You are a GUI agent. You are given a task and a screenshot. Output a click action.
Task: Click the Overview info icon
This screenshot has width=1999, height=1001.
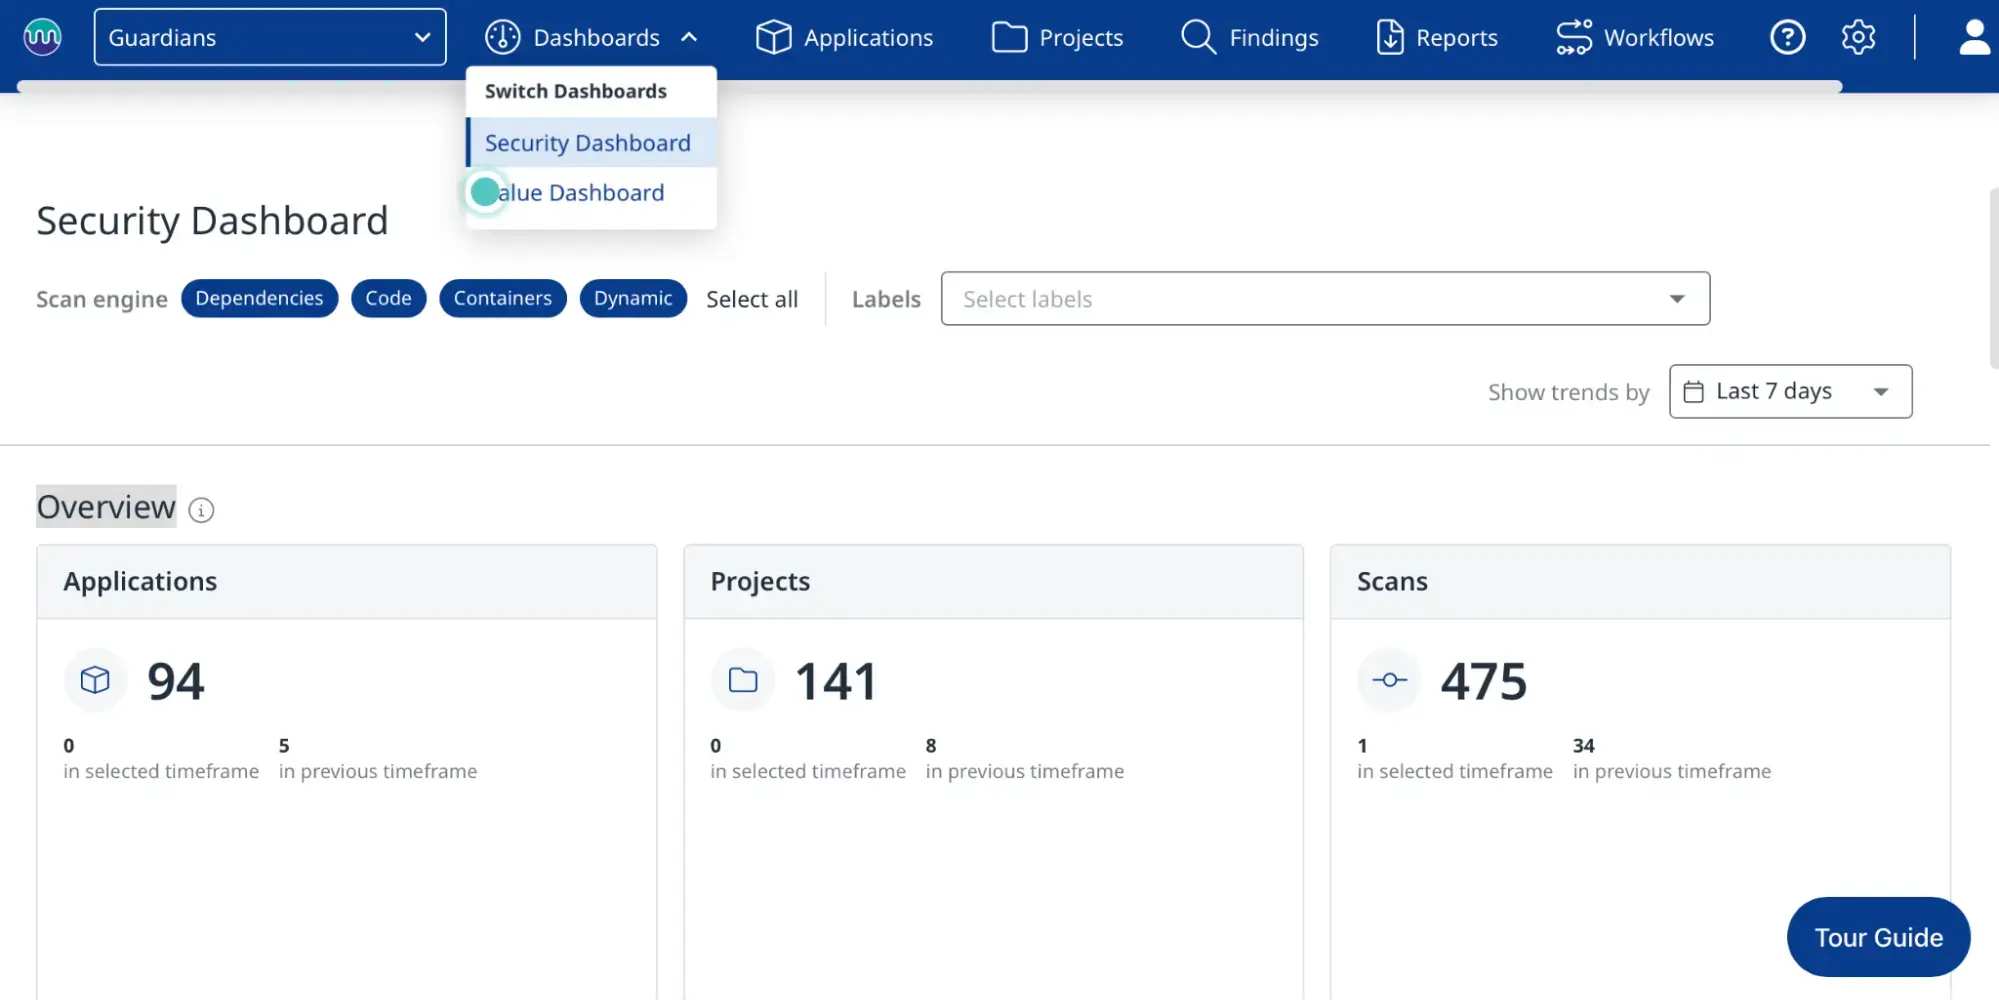click(201, 510)
